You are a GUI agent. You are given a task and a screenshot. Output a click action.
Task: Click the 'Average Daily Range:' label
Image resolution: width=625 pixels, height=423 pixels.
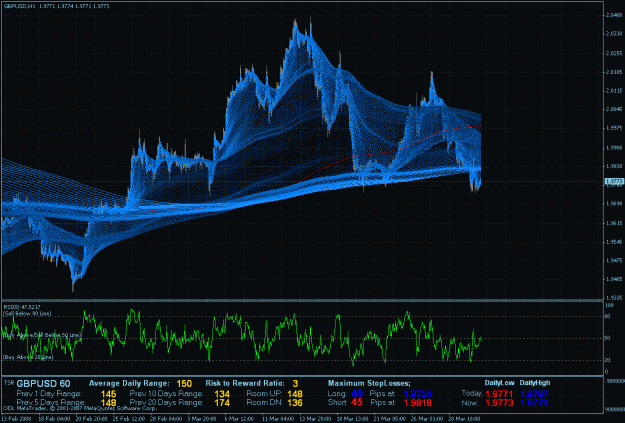(129, 384)
